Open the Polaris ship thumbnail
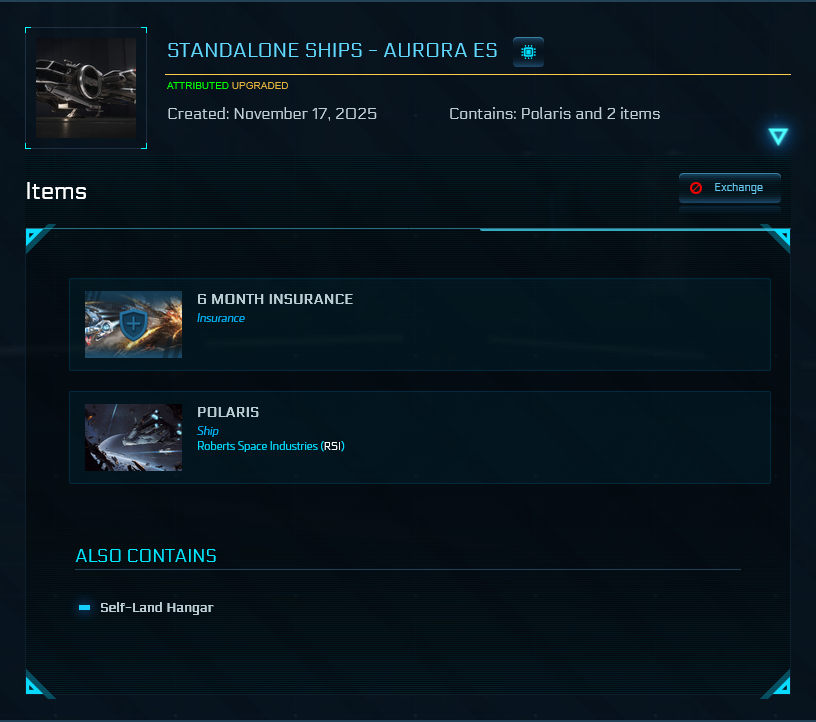The height and width of the screenshot is (722, 816). [x=133, y=437]
